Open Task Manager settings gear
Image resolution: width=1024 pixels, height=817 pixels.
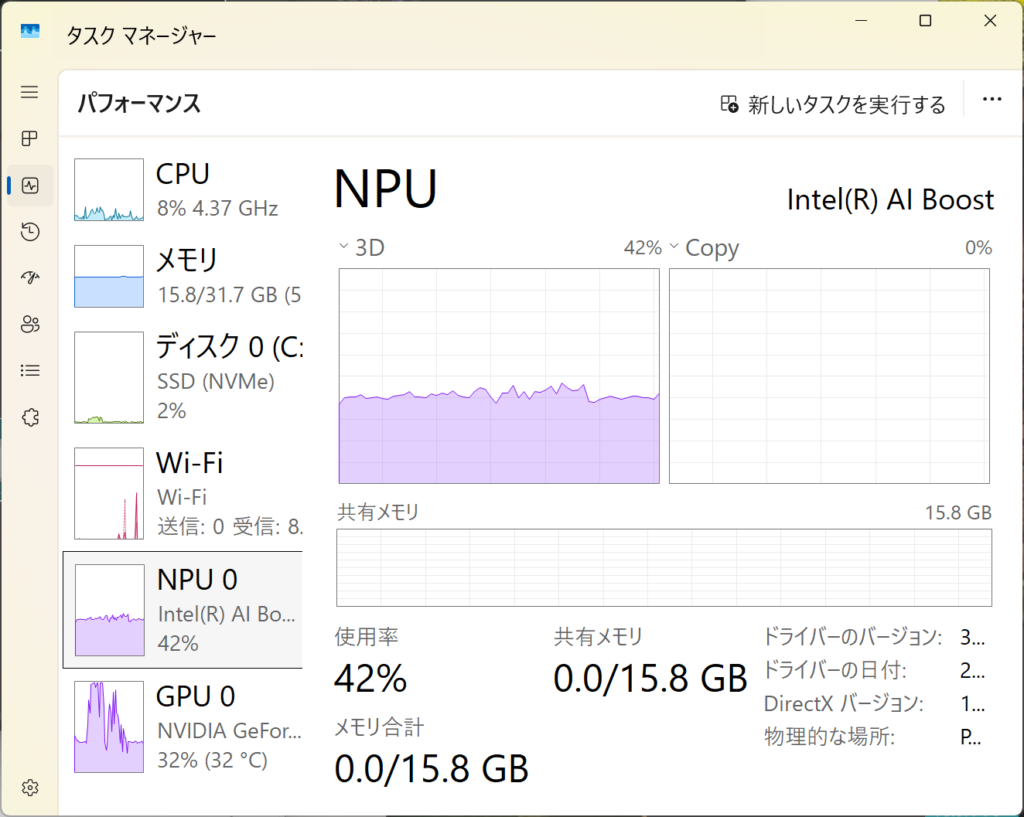pyautogui.click(x=30, y=788)
